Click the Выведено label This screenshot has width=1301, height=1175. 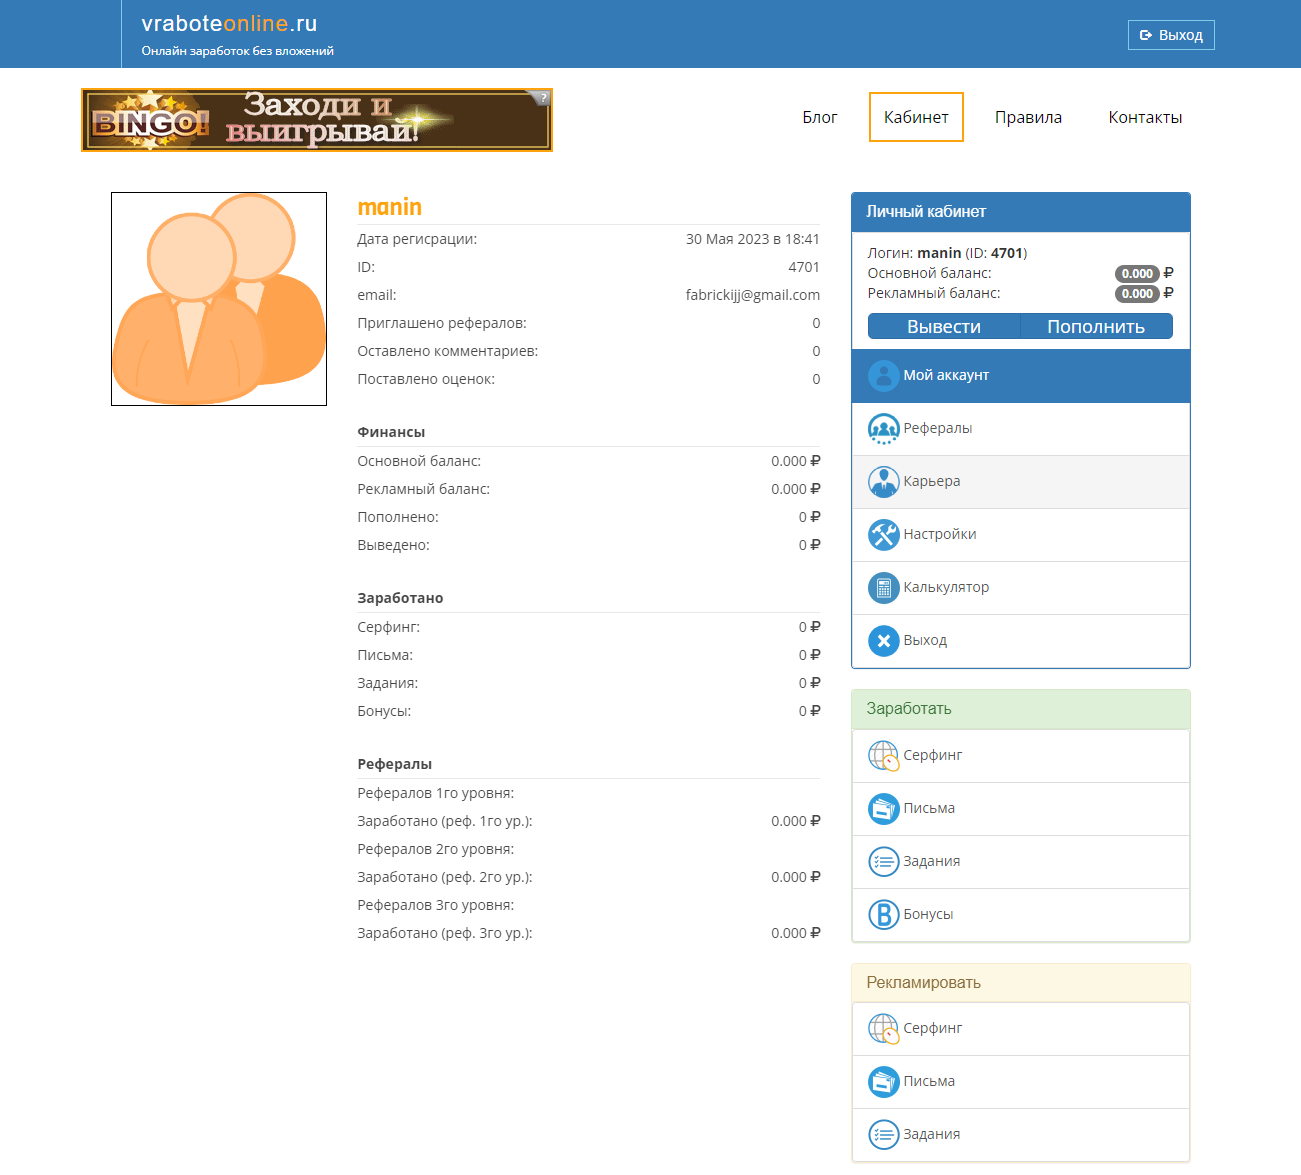(x=393, y=545)
